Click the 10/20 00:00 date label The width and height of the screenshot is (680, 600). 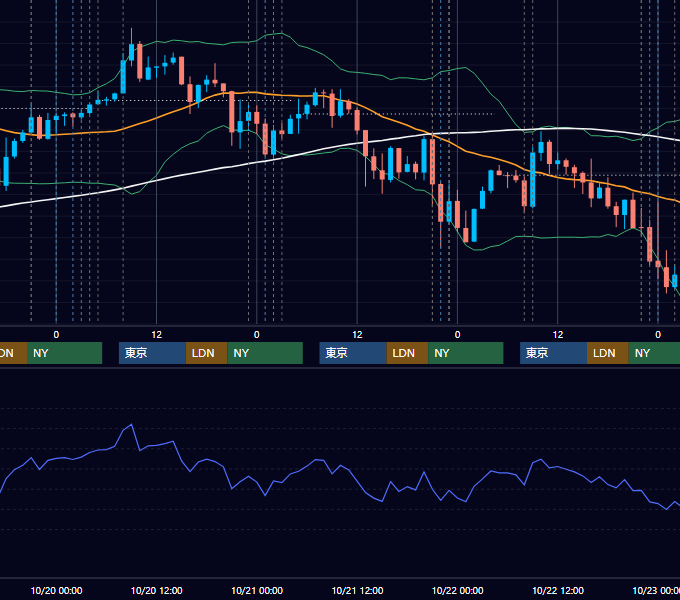(56, 590)
